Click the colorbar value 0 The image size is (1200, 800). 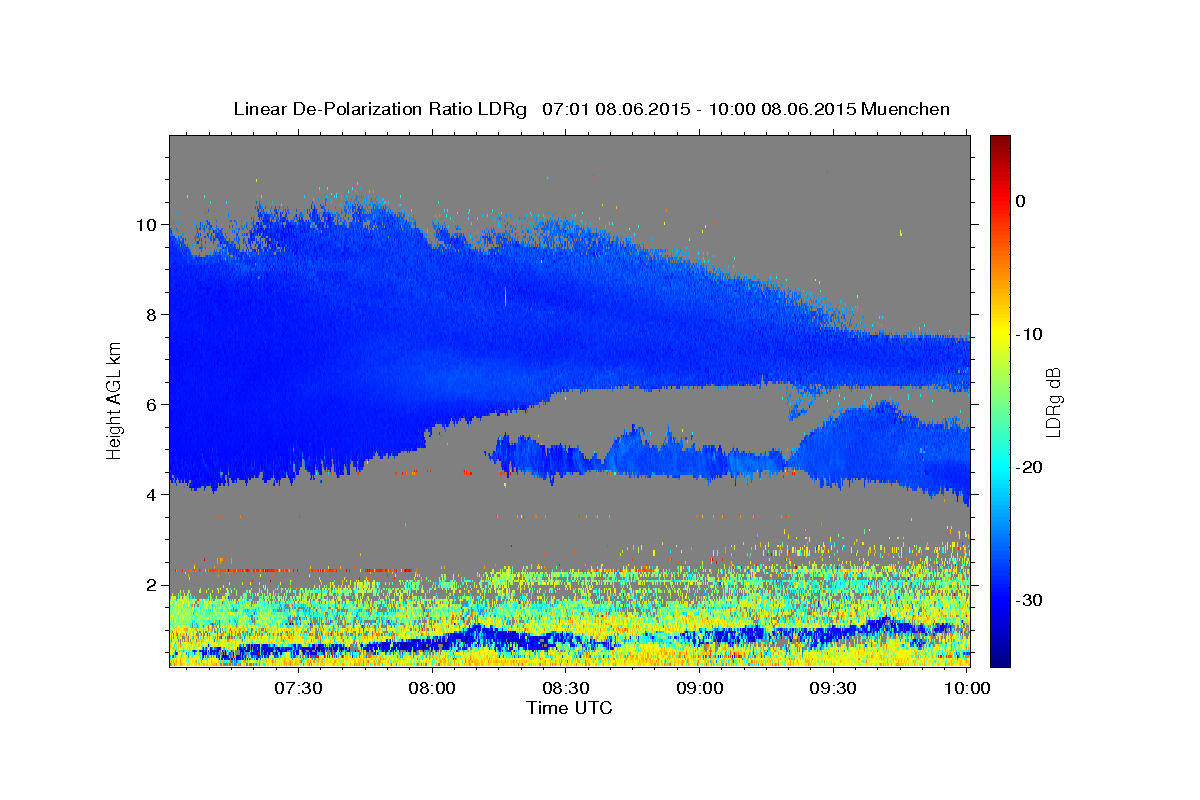(1021, 201)
